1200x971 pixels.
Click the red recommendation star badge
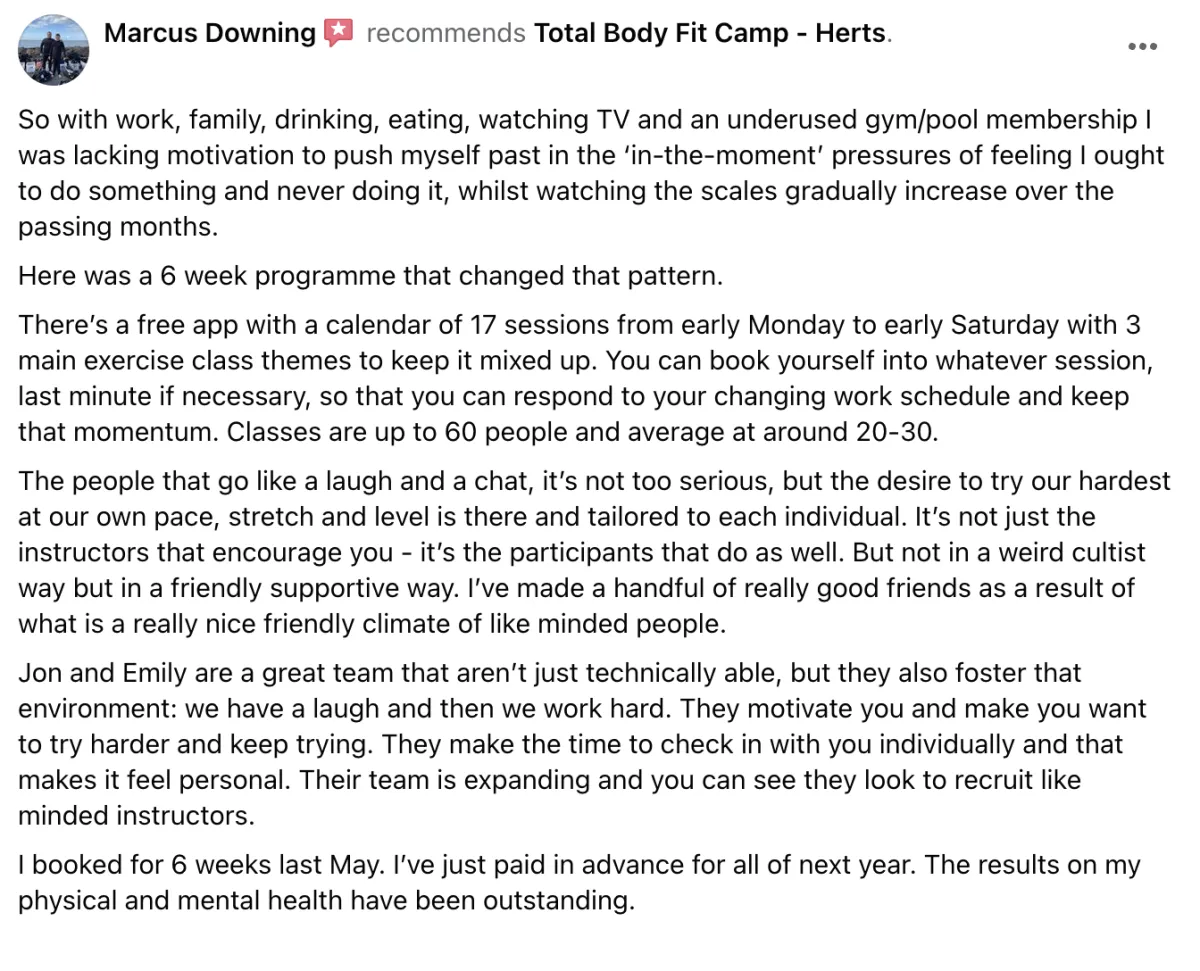click(339, 33)
